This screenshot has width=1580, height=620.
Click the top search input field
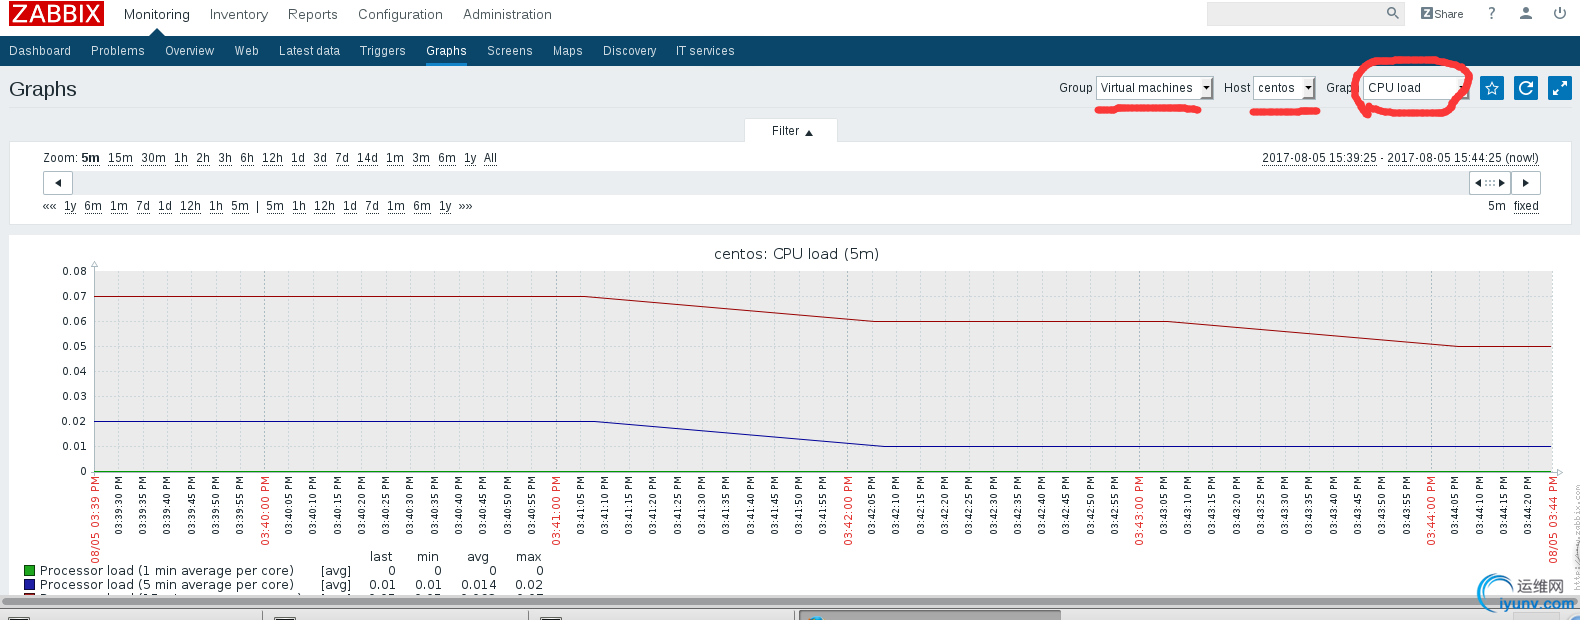[1294, 13]
